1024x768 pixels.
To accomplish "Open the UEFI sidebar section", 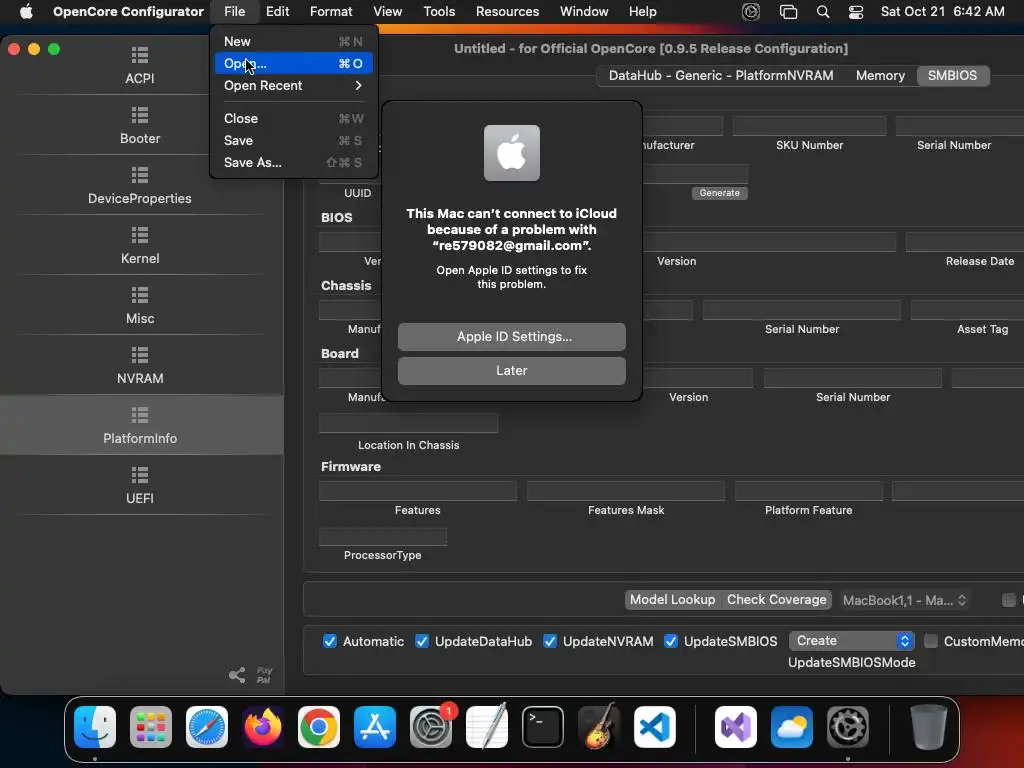I will coord(140,486).
